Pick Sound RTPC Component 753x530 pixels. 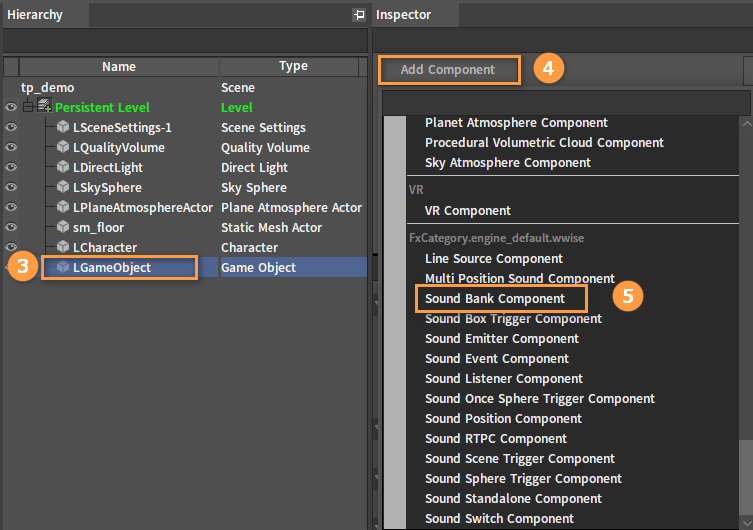coord(496,439)
